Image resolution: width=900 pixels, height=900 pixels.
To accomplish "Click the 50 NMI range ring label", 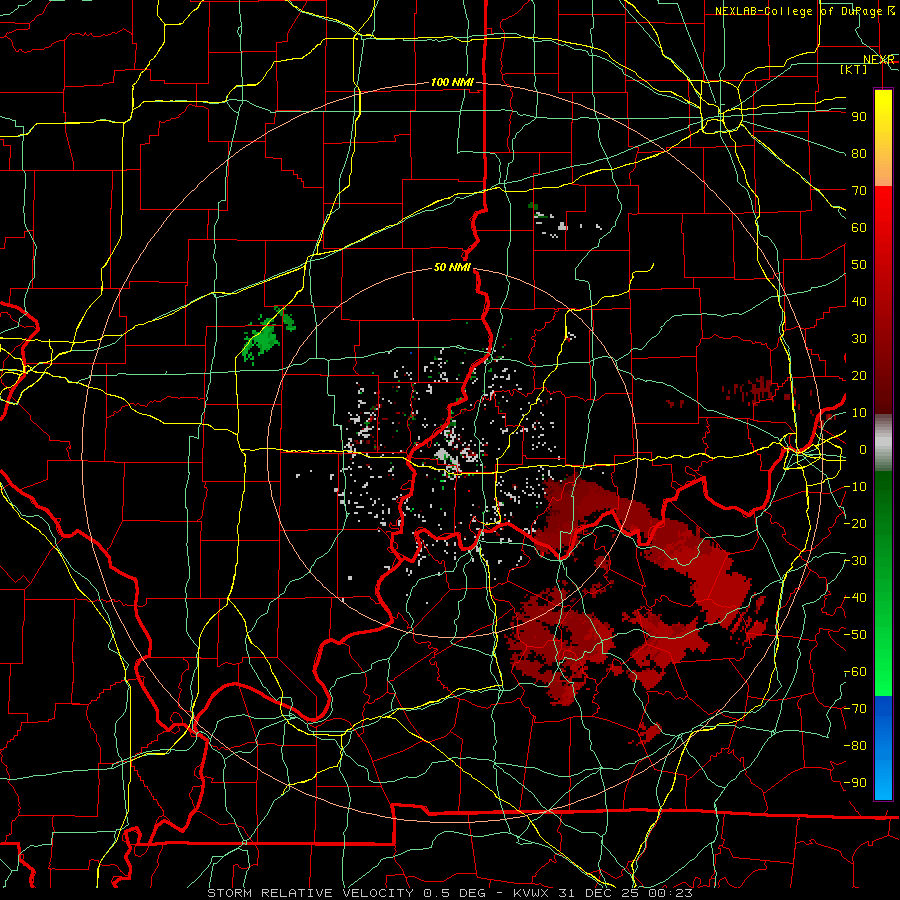I will coord(452,267).
